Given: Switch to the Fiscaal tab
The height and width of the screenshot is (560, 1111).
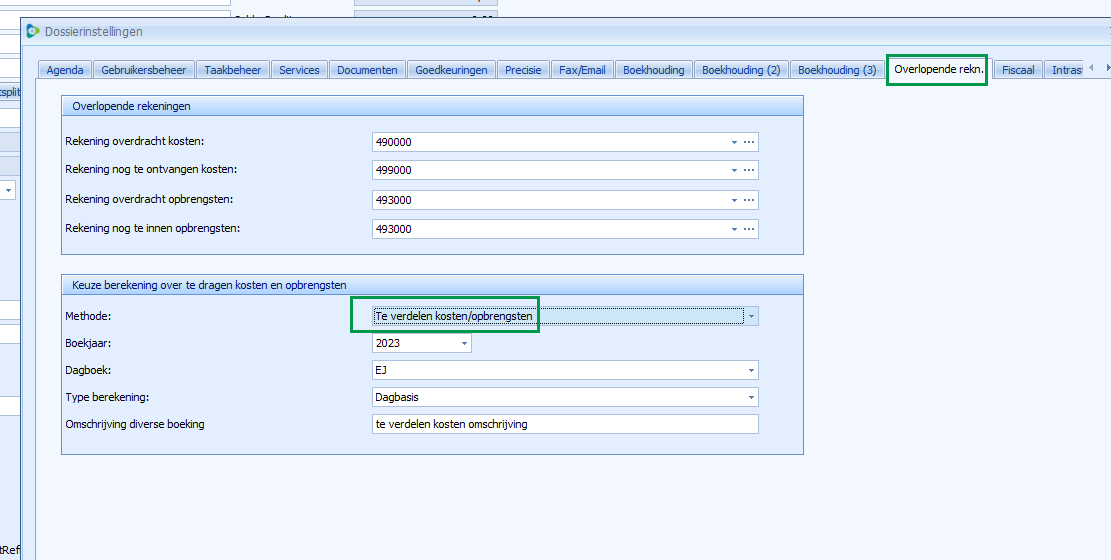Looking at the screenshot, I should pos(1018,70).
